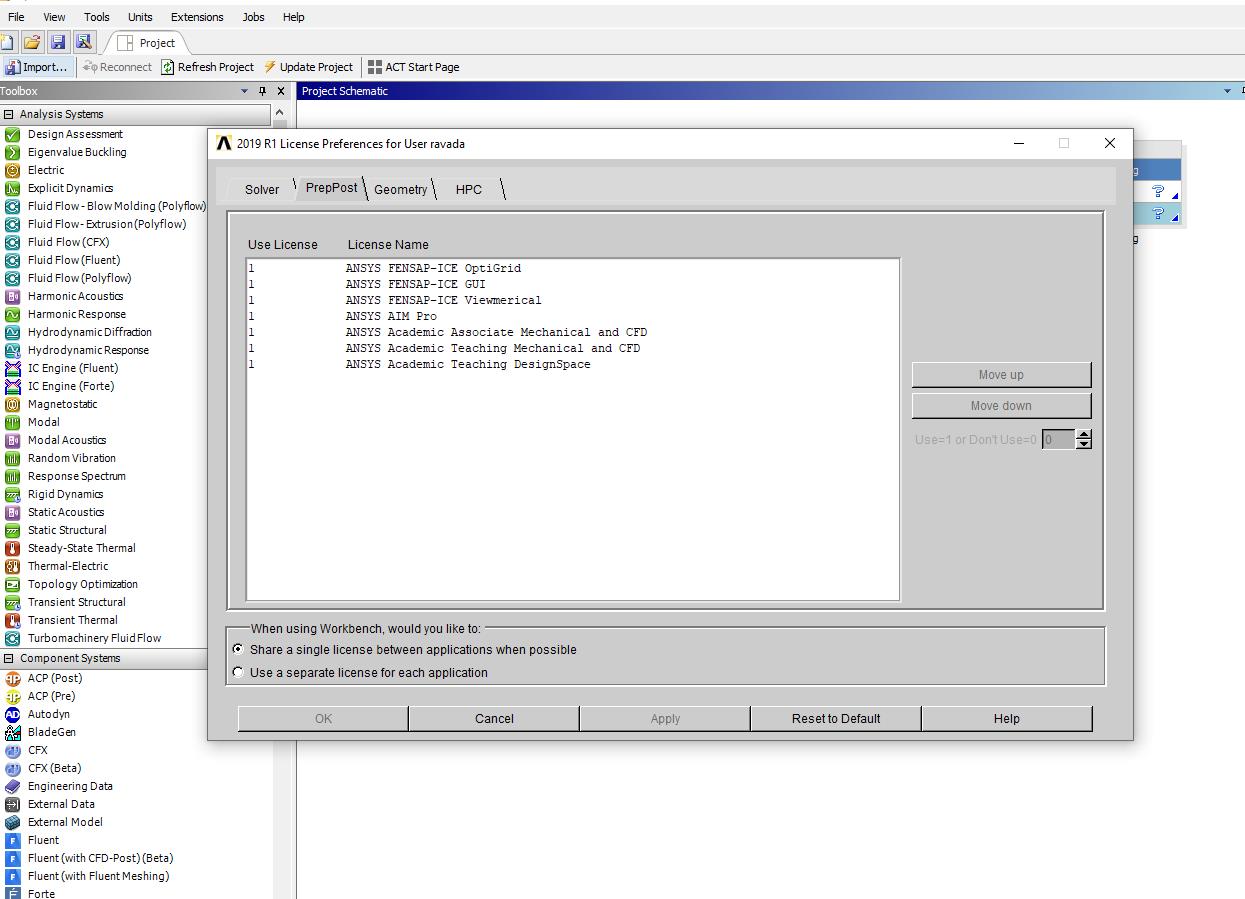Select Transient Thermal icon
This screenshot has width=1245, height=899.
tap(12, 620)
